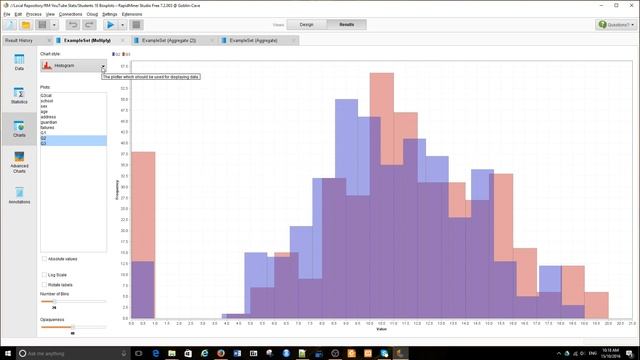The width and height of the screenshot is (640, 360).
Task: Open the Edit menu
Action: (18, 14)
